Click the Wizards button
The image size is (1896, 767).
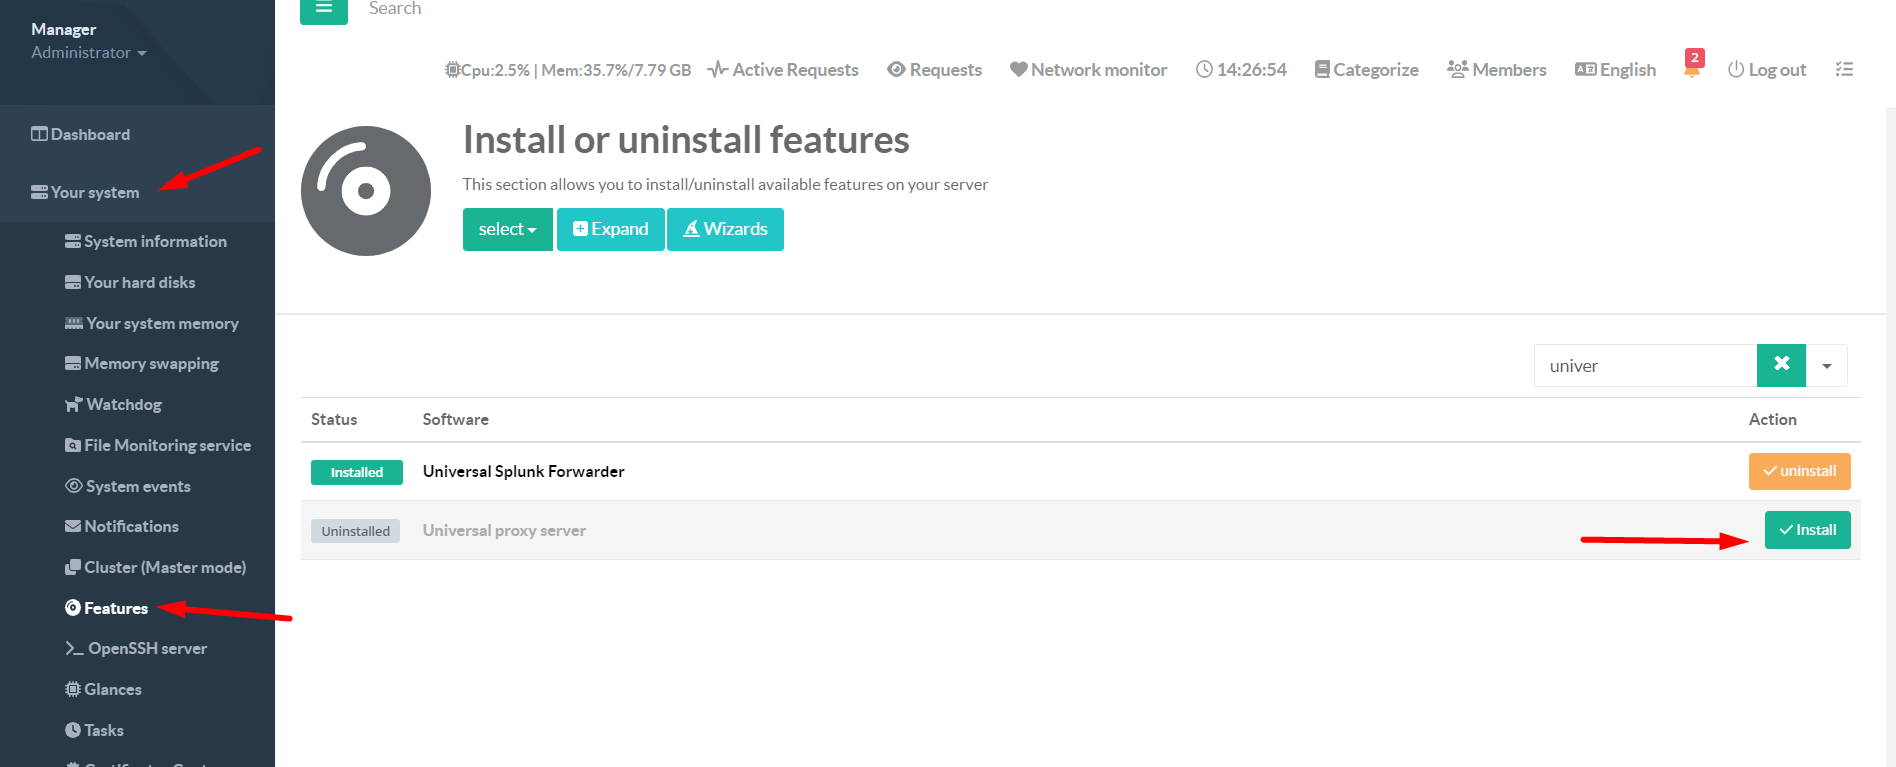coord(725,229)
